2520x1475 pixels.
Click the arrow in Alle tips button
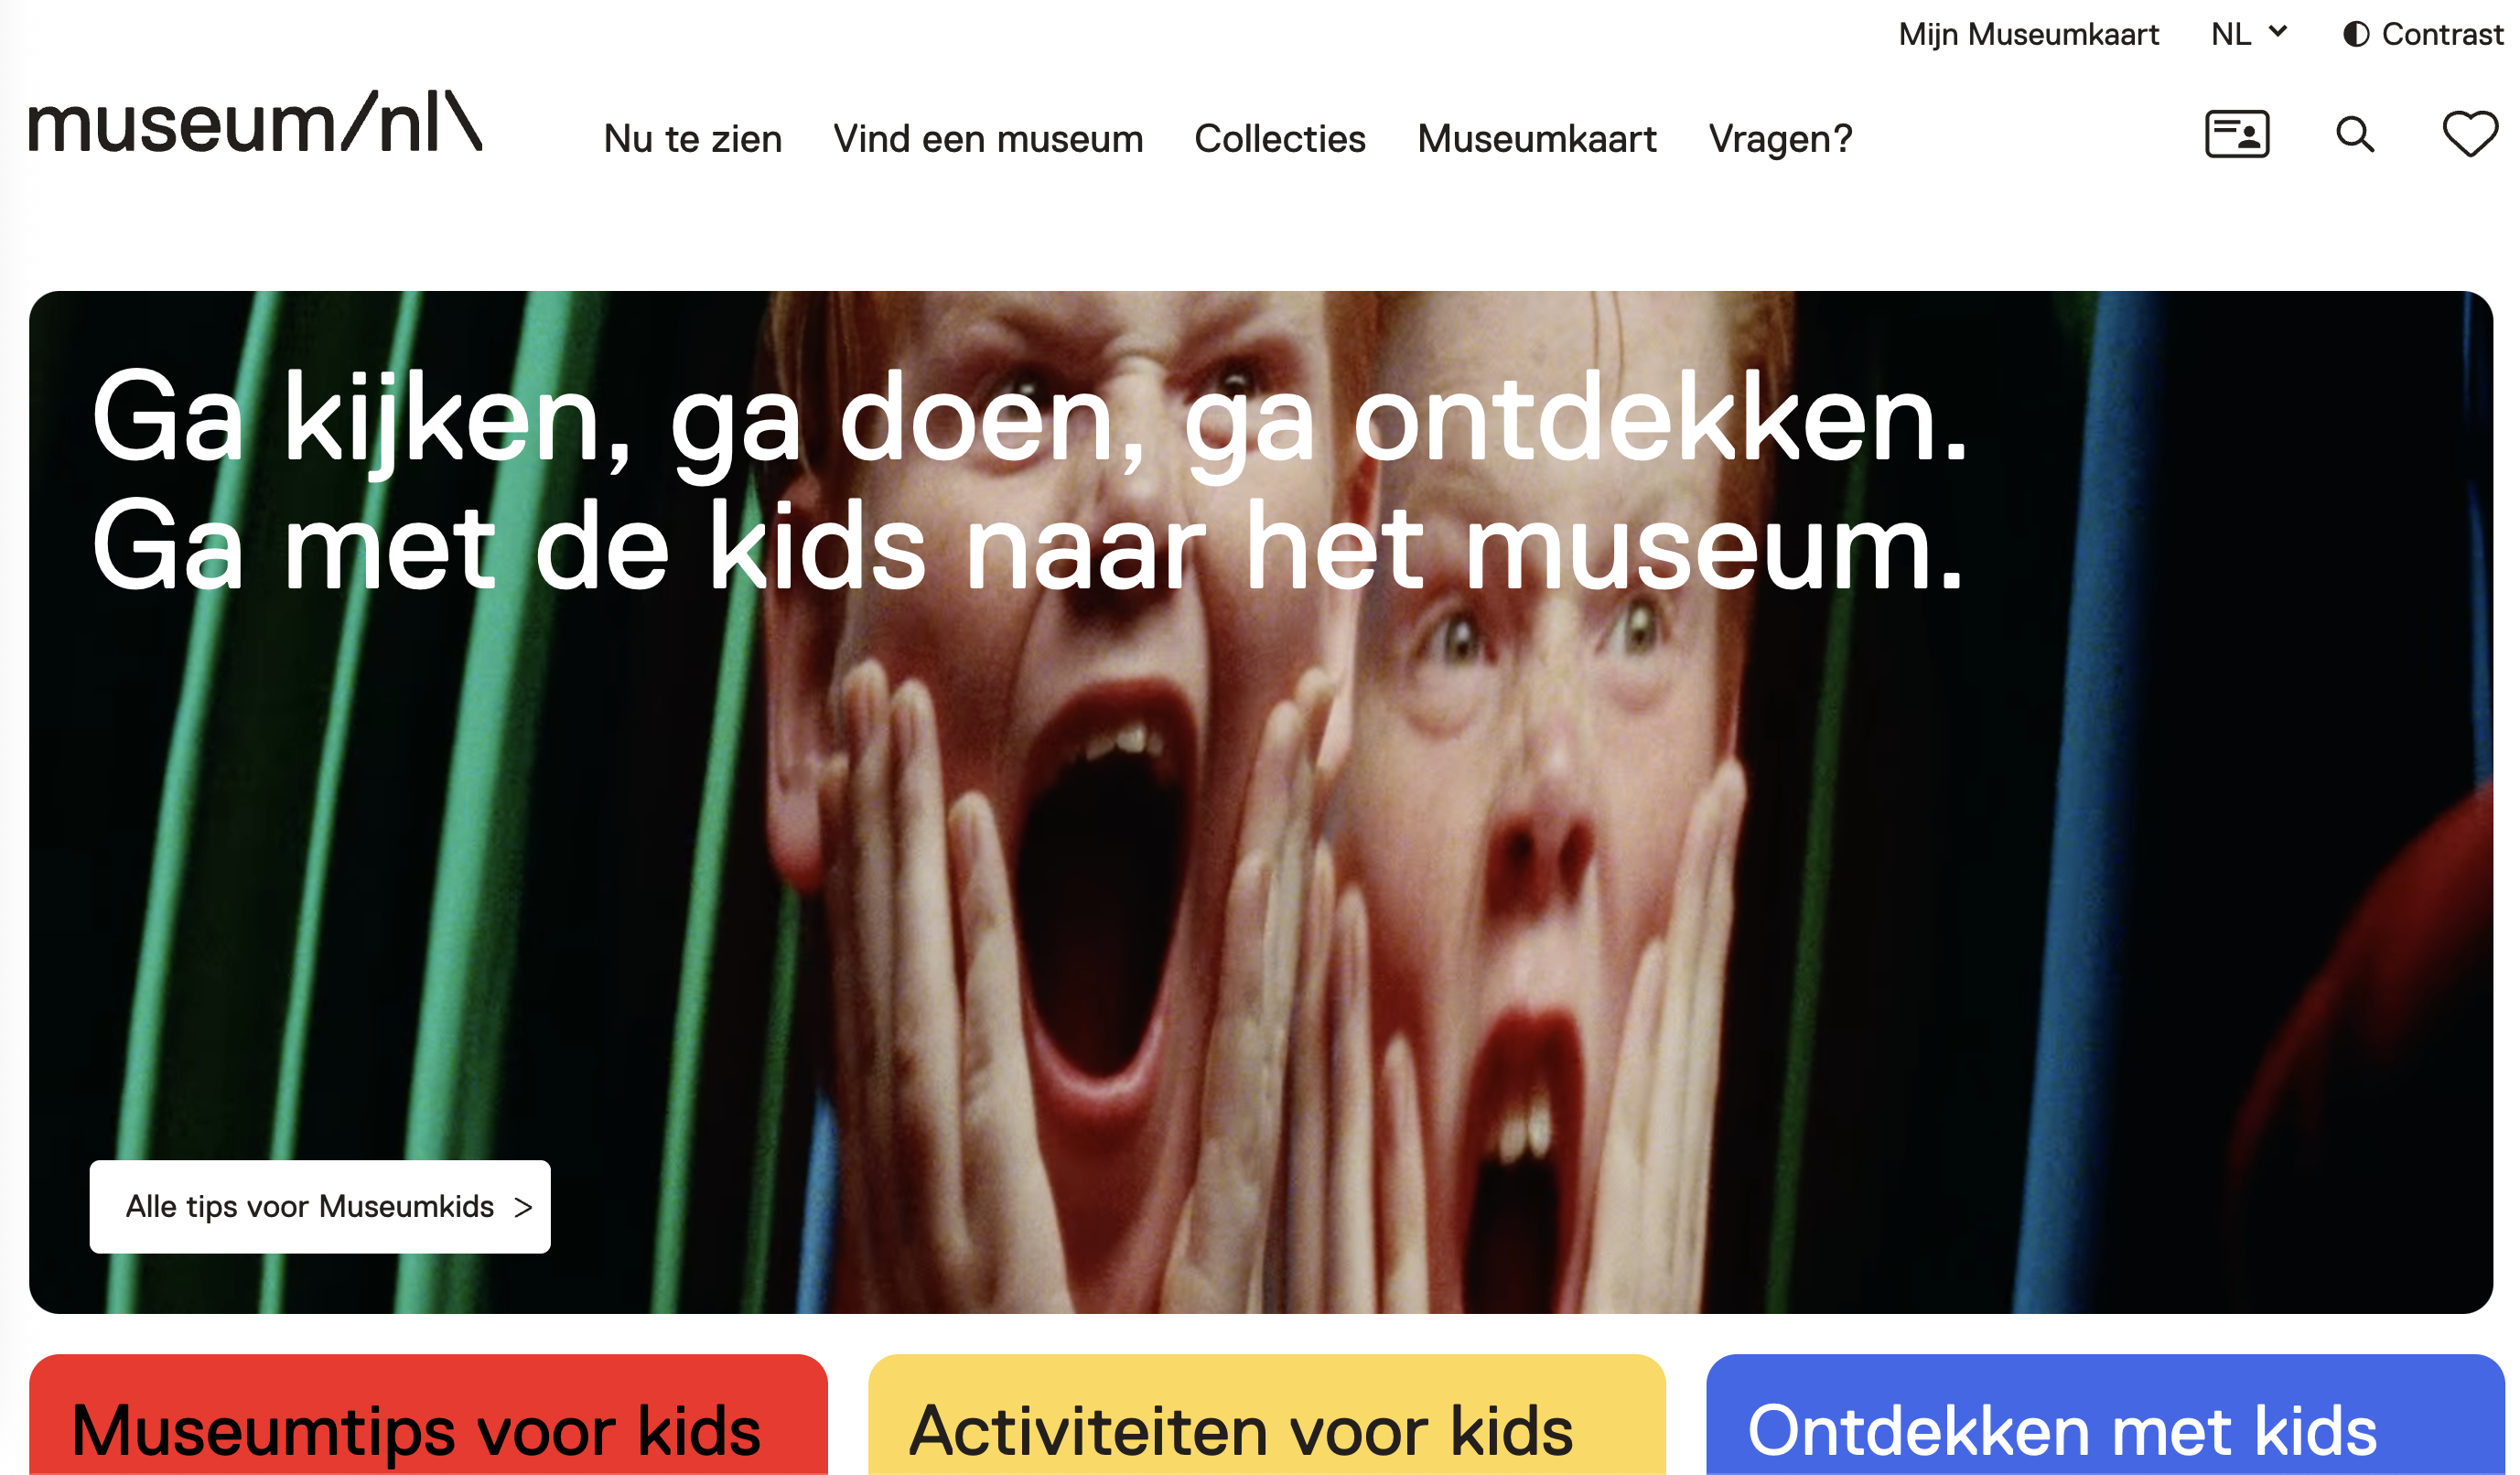point(523,1208)
